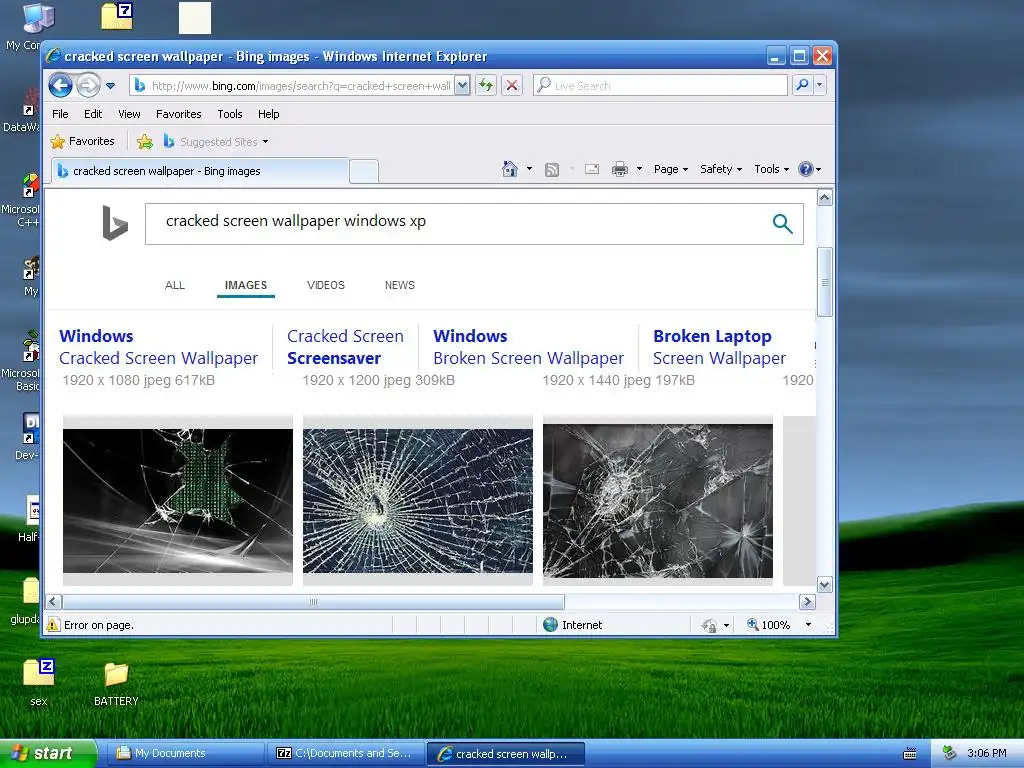This screenshot has width=1024, height=768.
Task: Click the Favorites star button
Action: point(82,141)
